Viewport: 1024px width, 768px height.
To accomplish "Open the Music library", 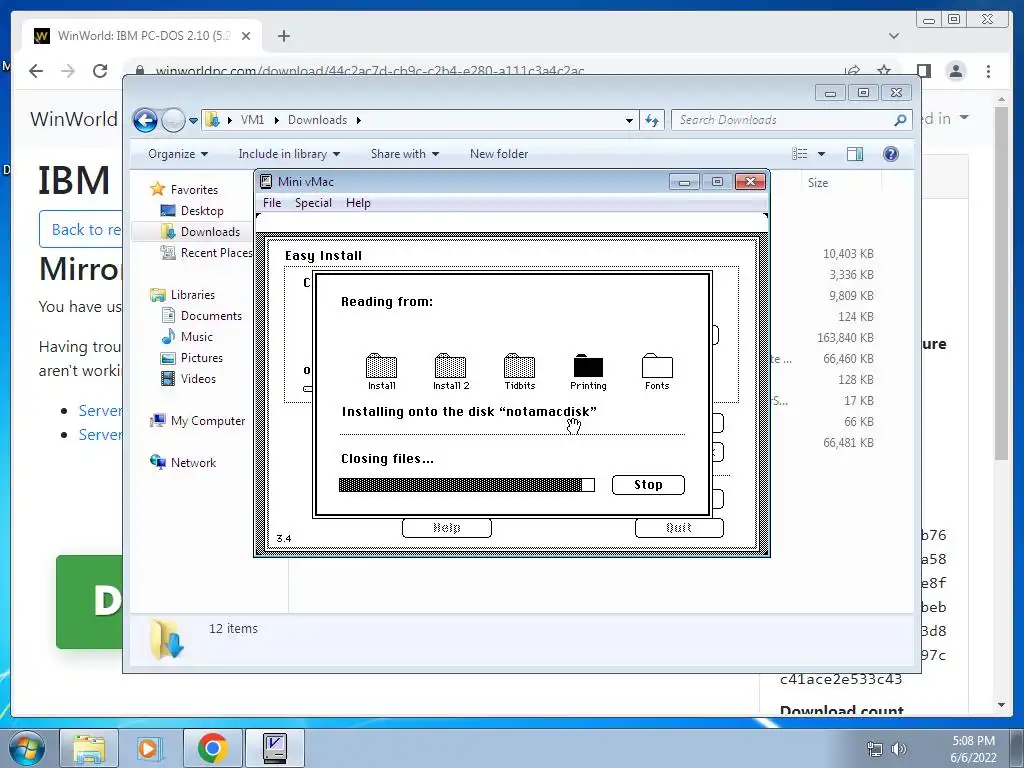I will (x=197, y=337).
